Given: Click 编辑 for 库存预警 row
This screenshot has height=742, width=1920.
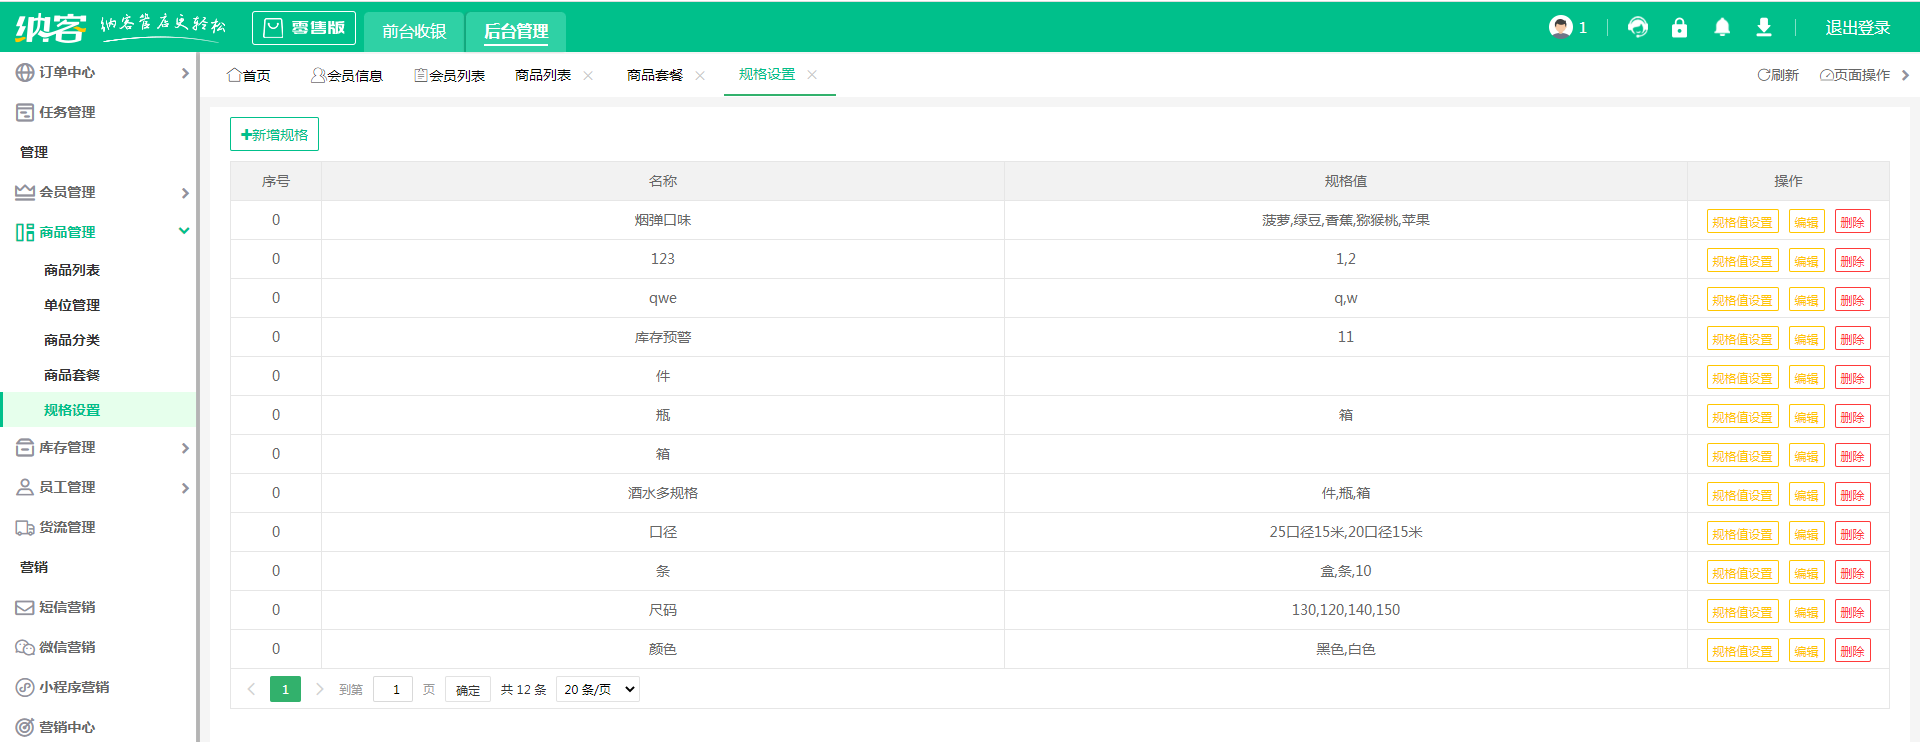Looking at the screenshot, I should (1806, 339).
